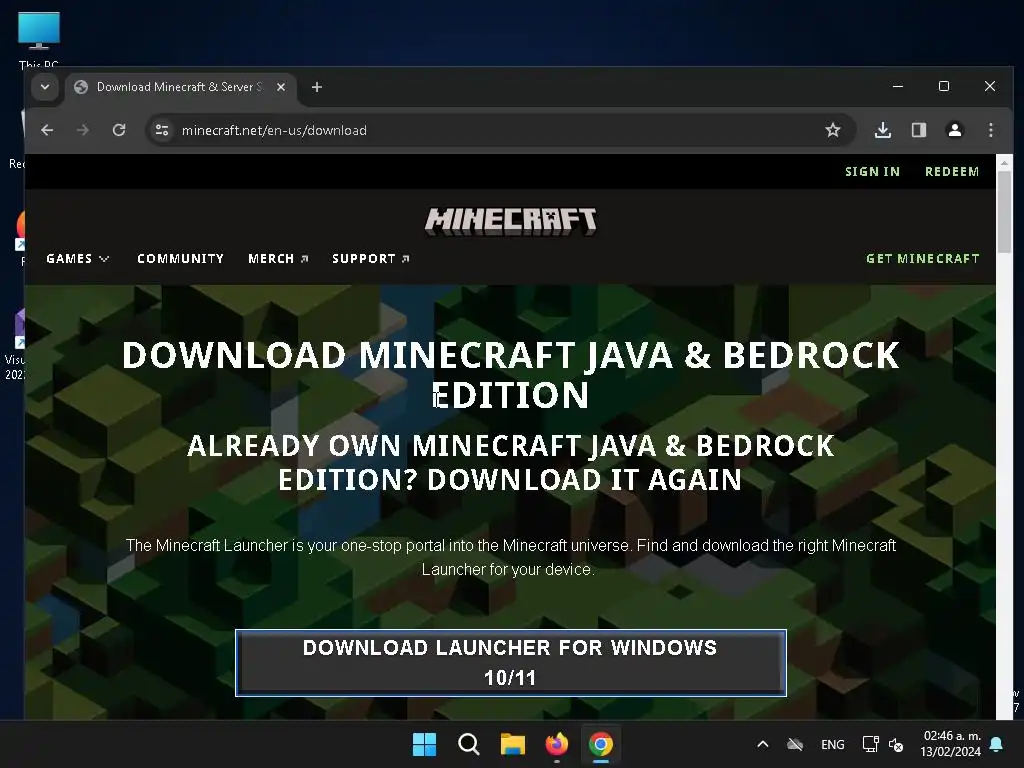Click the page vertical scrollbar thumb
Screen dimensions: 1024x768
tap(1004, 212)
